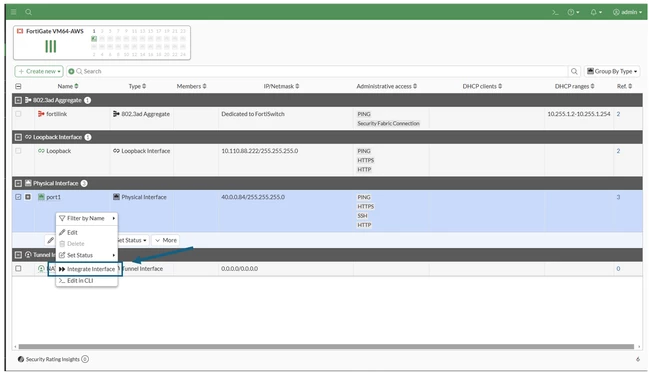Sort by the Name column
The height and width of the screenshot is (372, 649).
tap(68, 86)
